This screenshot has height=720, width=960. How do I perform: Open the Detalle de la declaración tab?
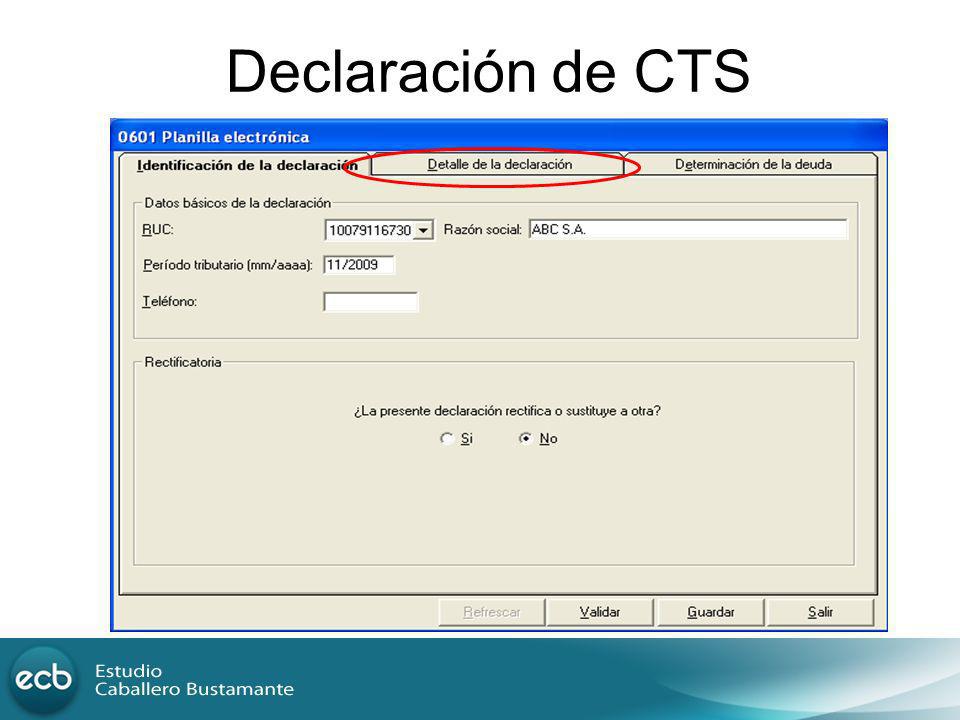pyautogui.click(x=499, y=164)
